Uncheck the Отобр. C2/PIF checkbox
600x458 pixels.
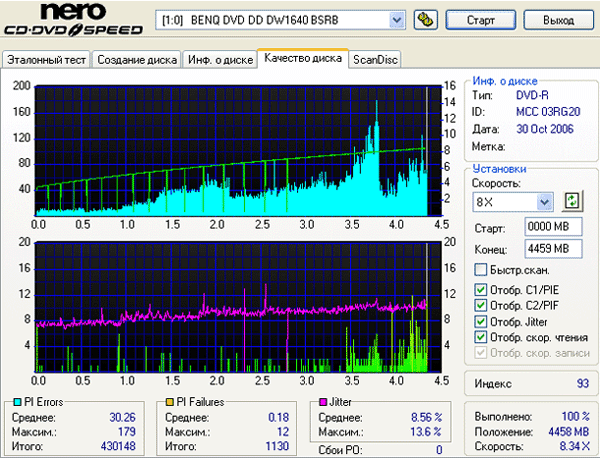point(481,306)
